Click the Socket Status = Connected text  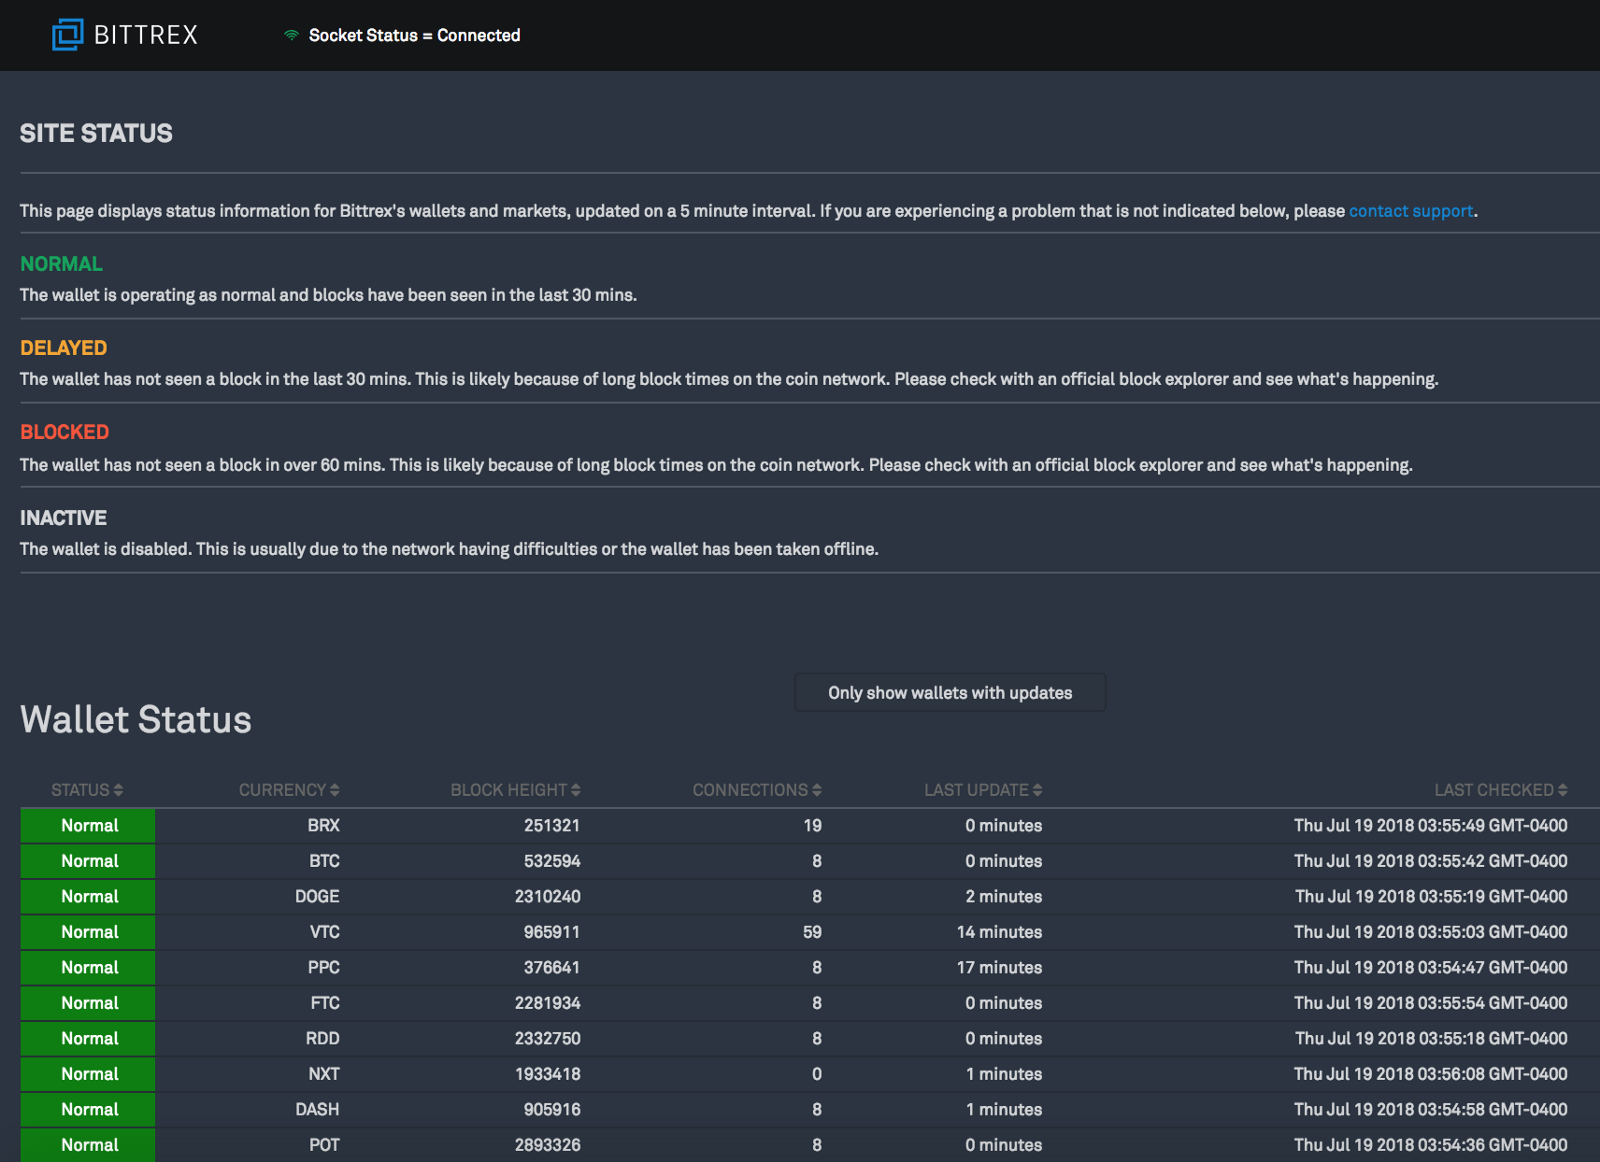click(x=414, y=35)
